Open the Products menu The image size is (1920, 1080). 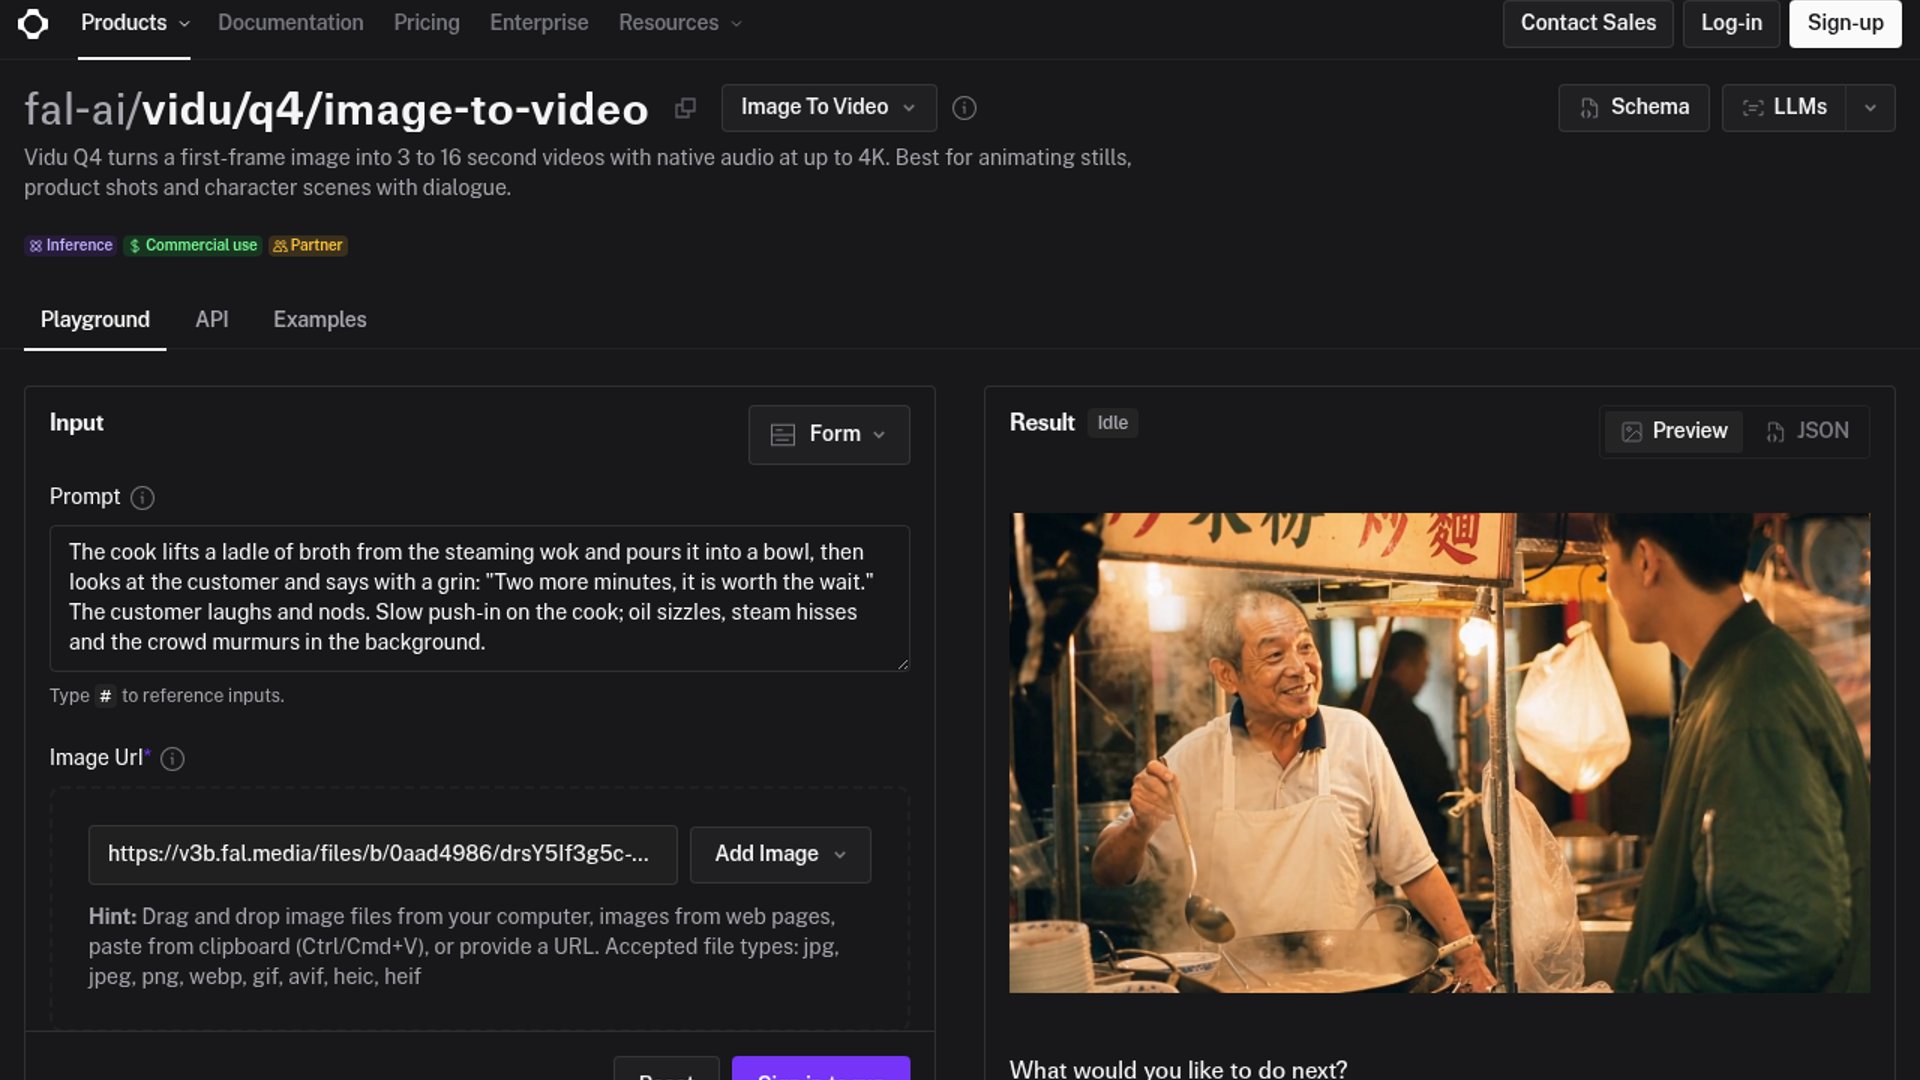pyautogui.click(x=134, y=23)
